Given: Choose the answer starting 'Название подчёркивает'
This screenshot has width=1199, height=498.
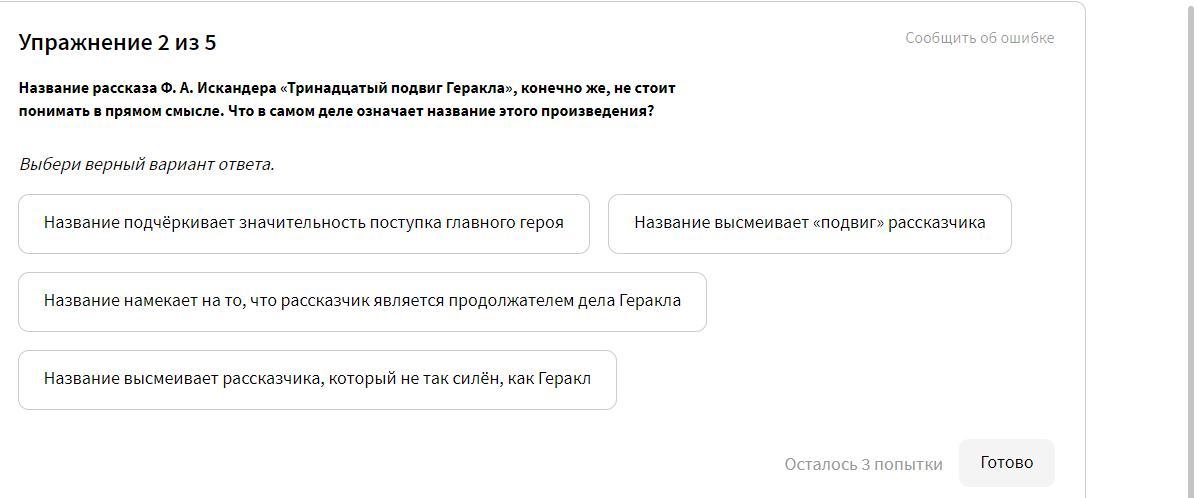Looking at the screenshot, I should [304, 223].
